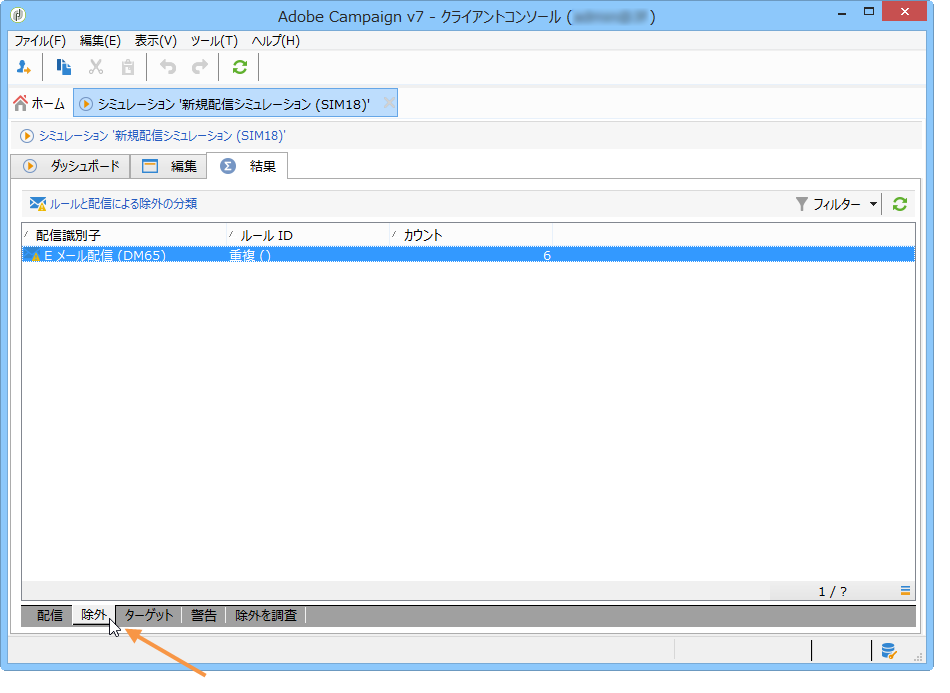Viewport: 950px width, 693px height.
Task: Click the envelope warning icon beside heading
Action: coord(38,204)
